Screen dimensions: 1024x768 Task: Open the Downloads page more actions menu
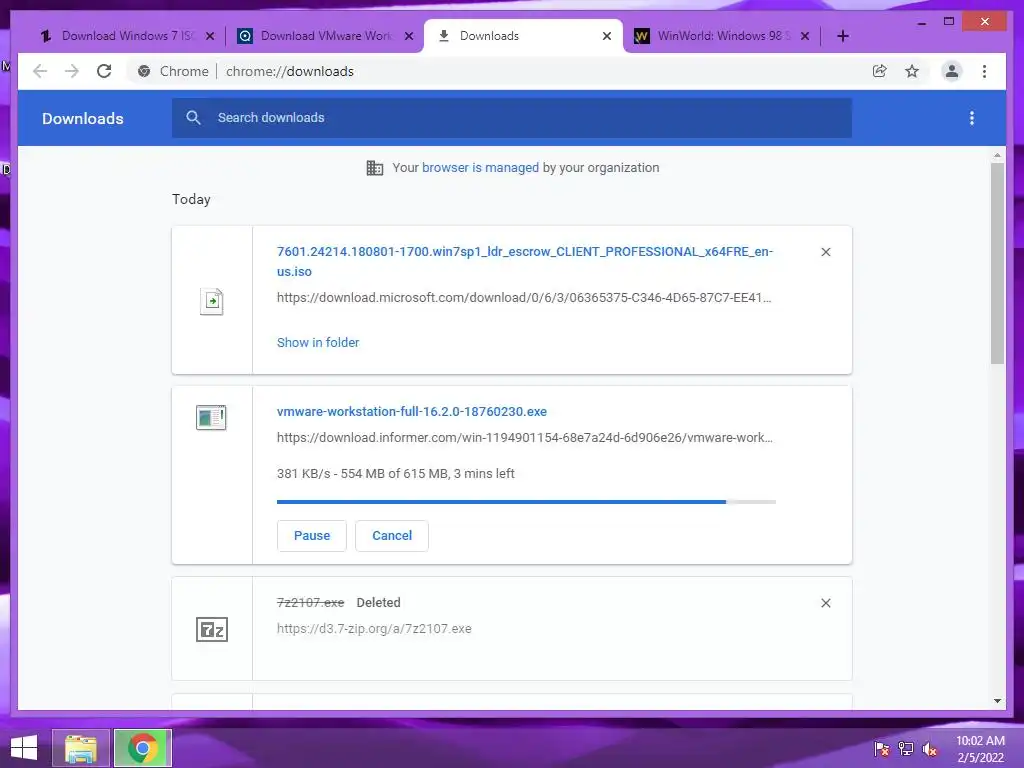972,118
